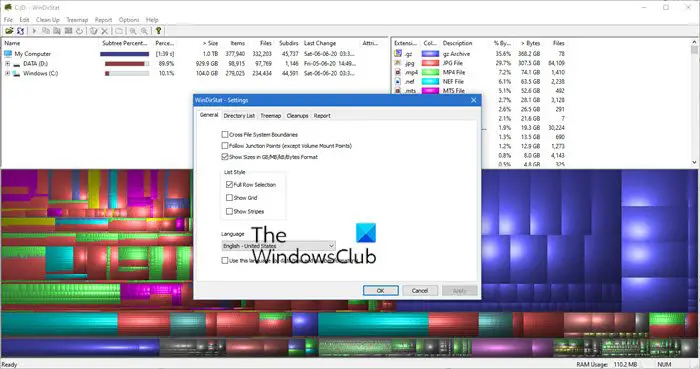Click the Zoom In magnifier toolbar icon

coord(133,31)
